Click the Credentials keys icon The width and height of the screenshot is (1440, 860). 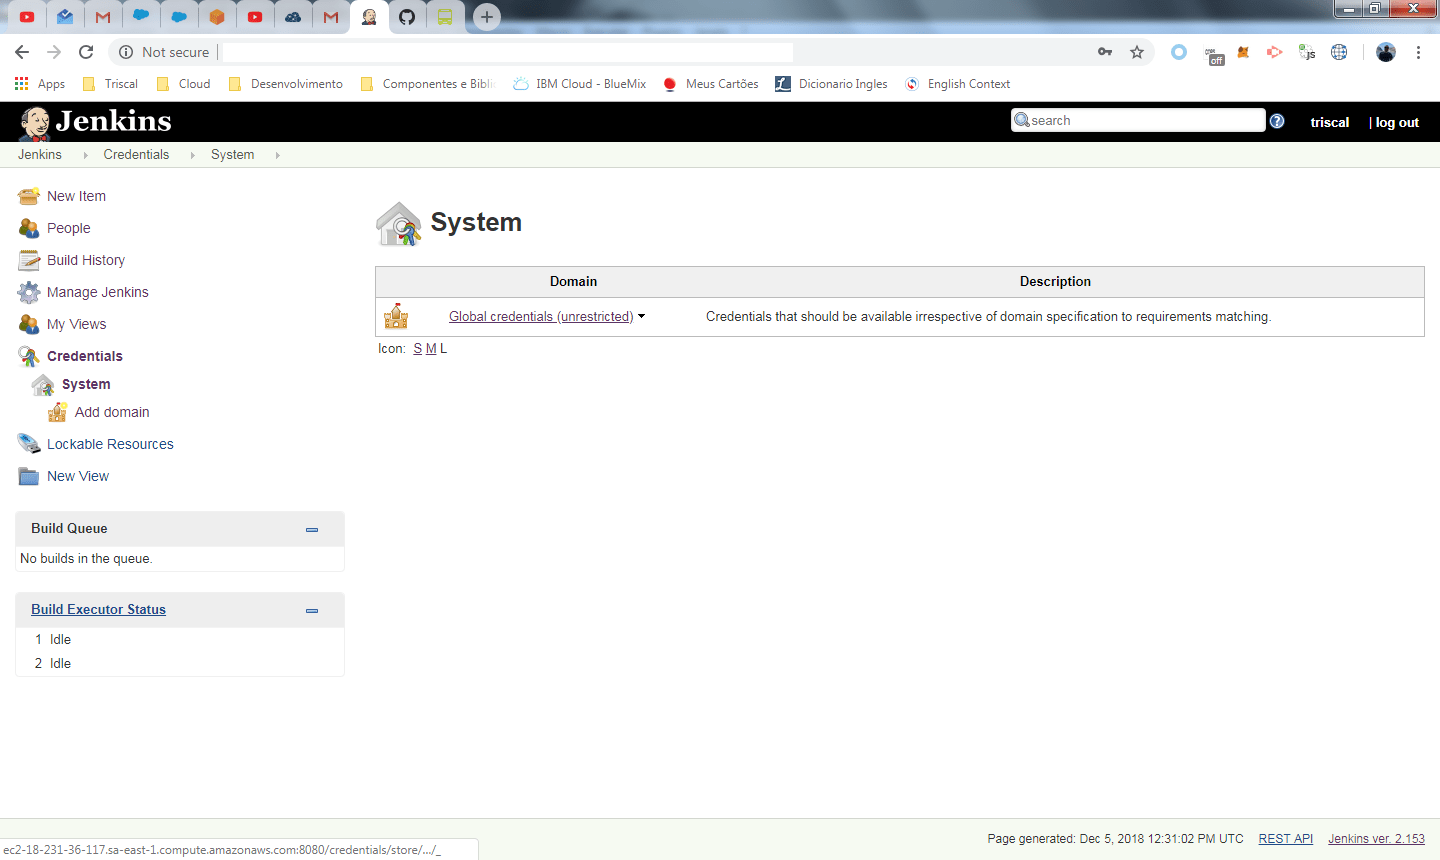tap(29, 356)
